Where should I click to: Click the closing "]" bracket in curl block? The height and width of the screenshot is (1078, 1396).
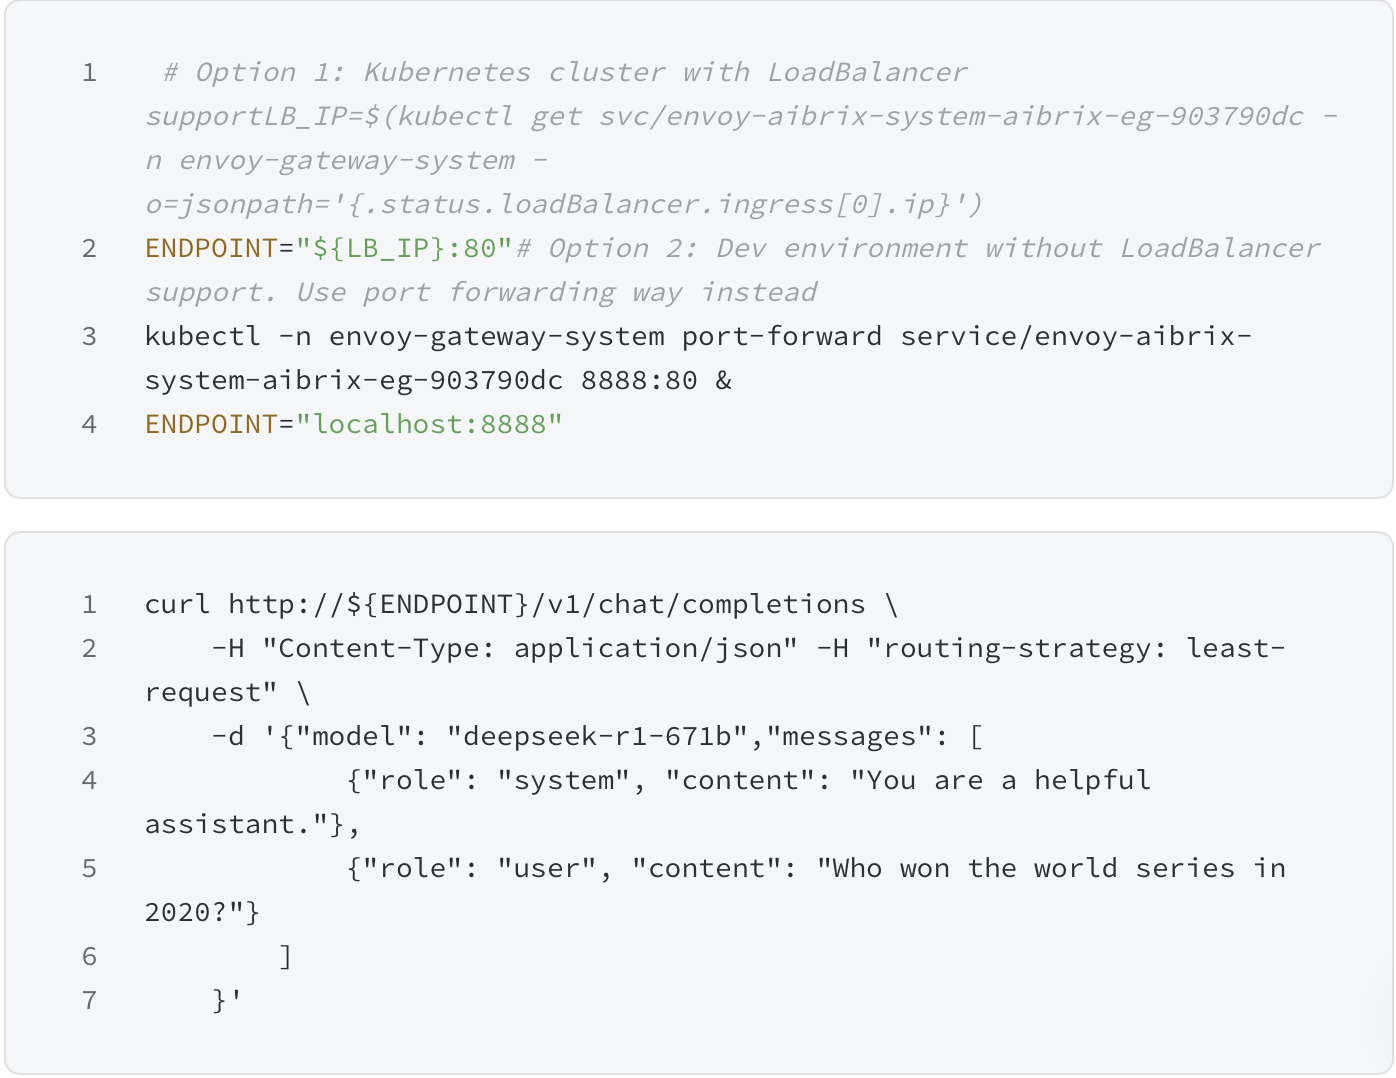tap(286, 957)
